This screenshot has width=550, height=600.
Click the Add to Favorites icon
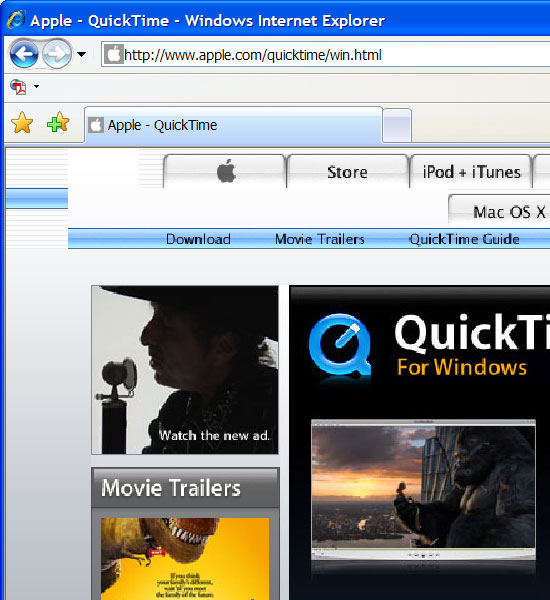tap(58, 122)
